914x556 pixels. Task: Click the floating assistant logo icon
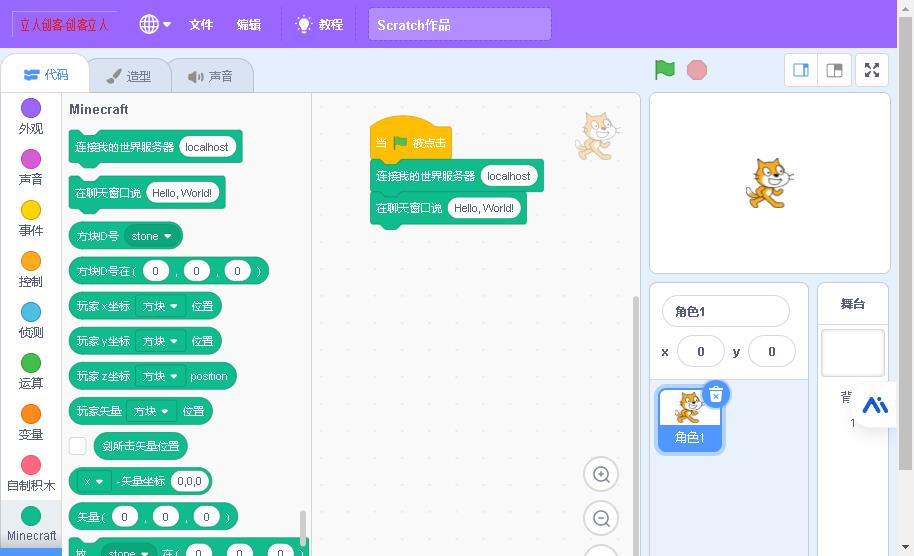pos(875,405)
